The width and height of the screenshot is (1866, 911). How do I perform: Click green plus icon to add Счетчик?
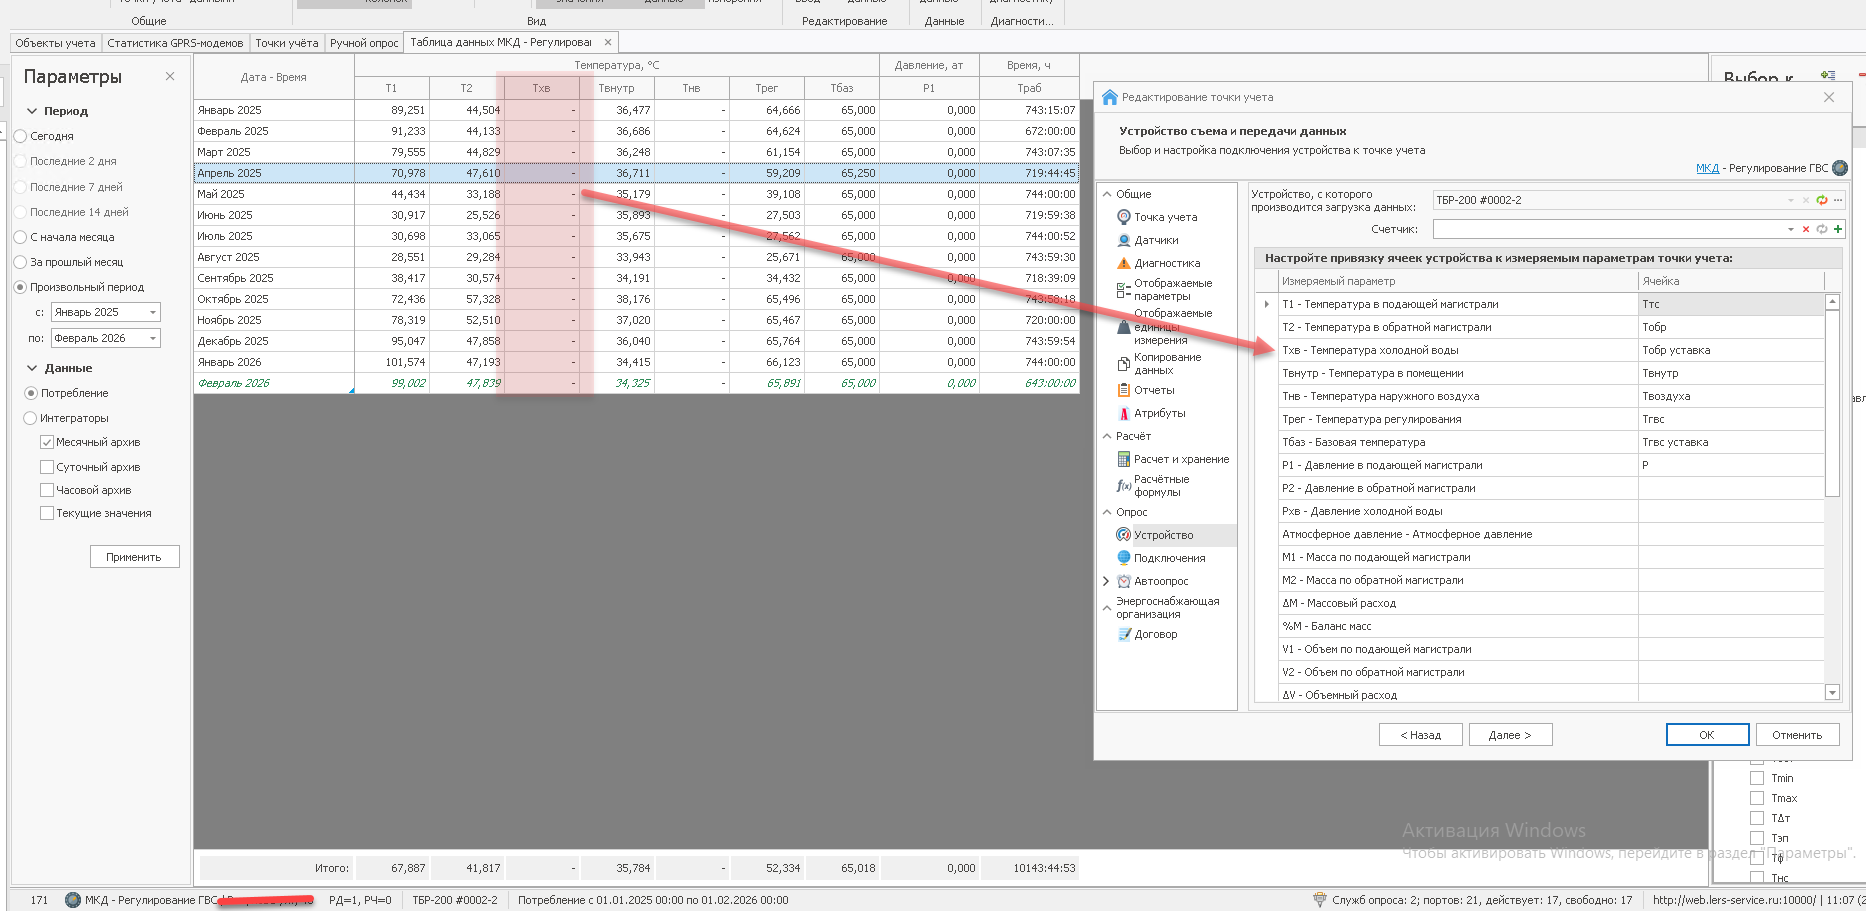click(1838, 229)
